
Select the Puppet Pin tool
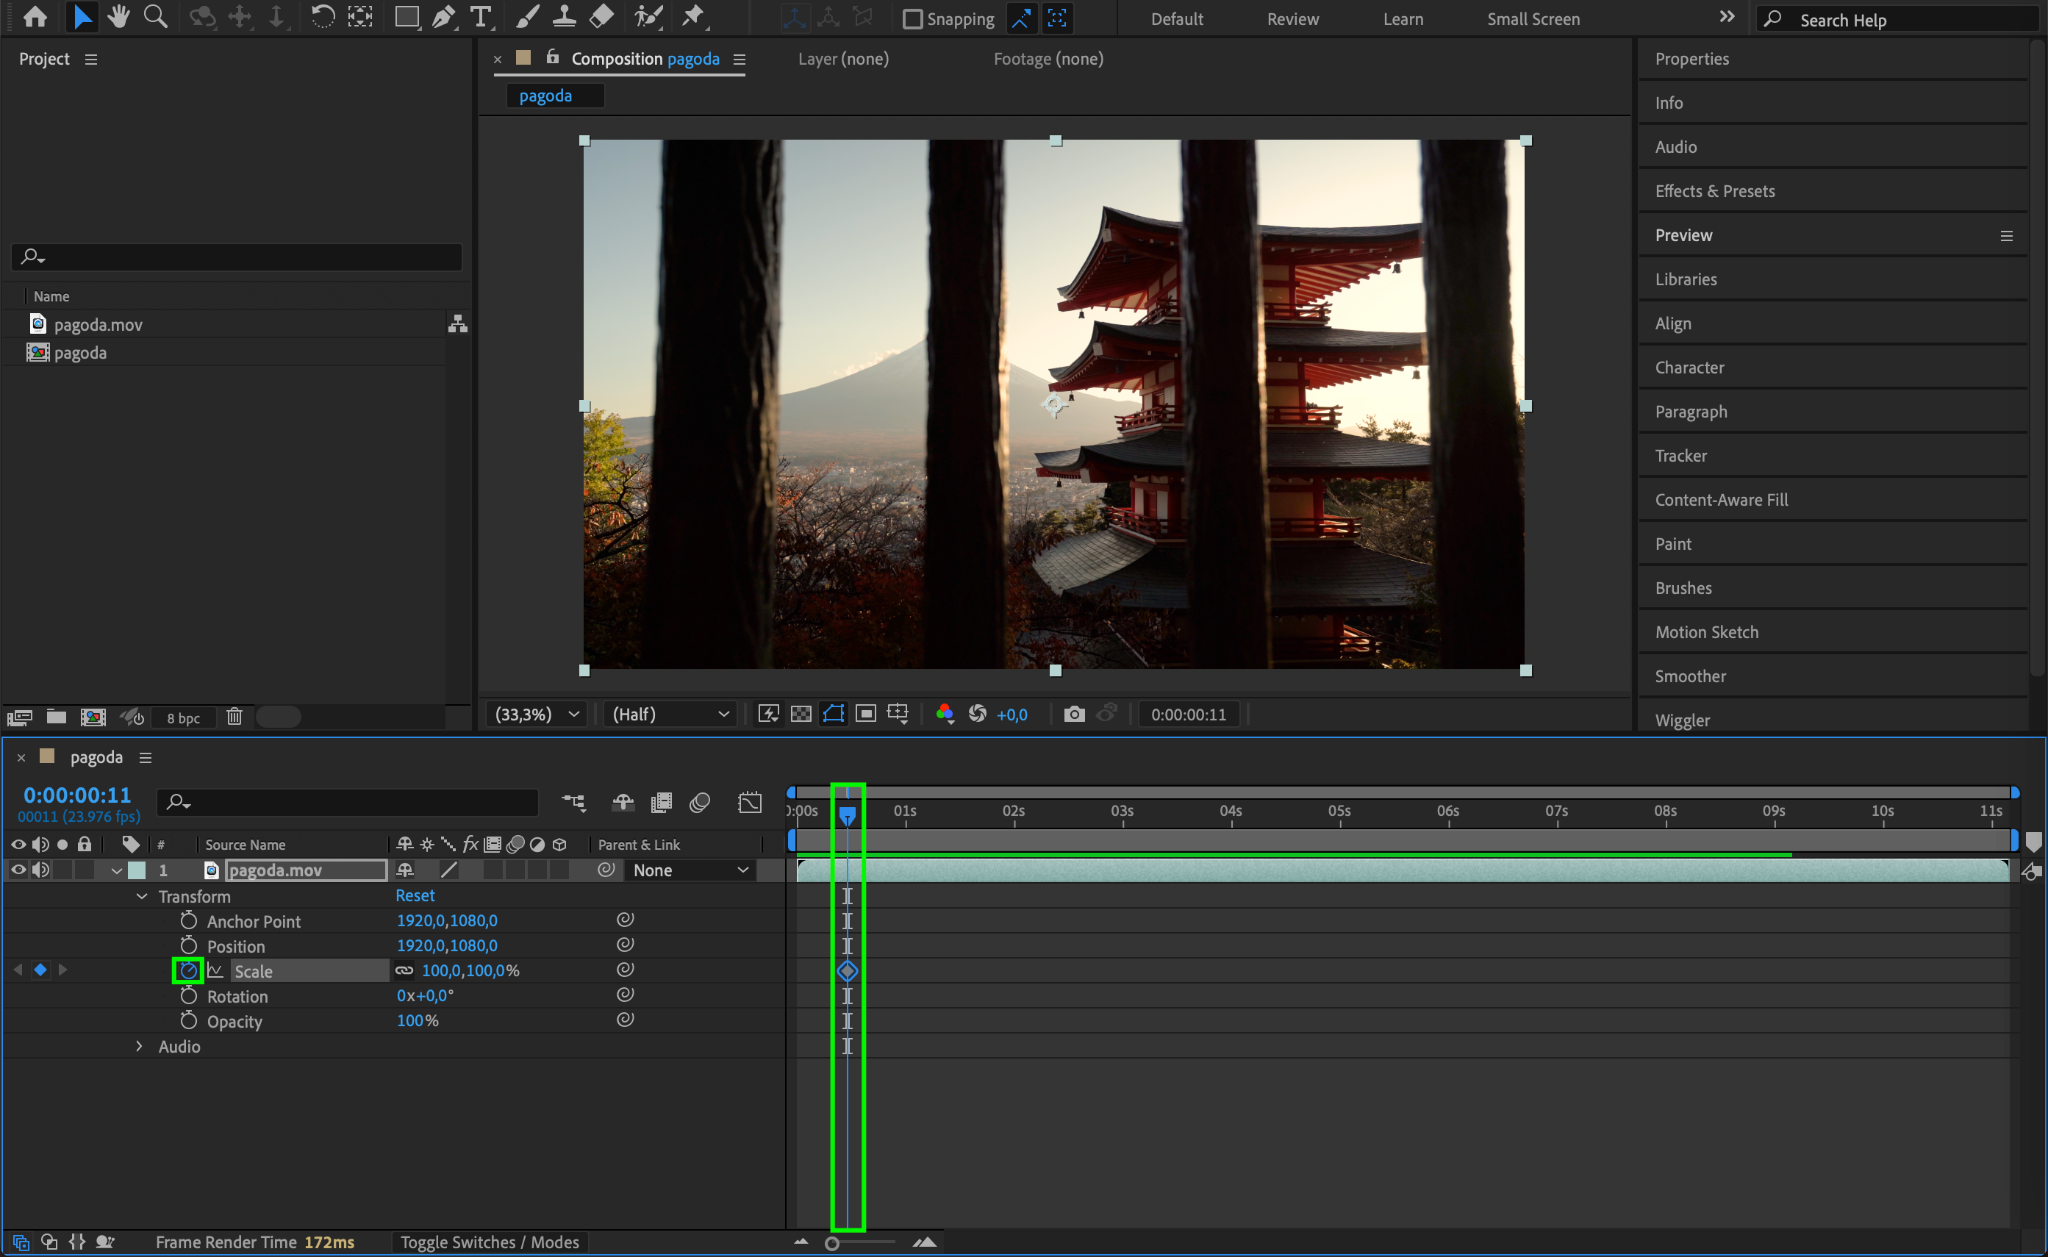pos(692,17)
